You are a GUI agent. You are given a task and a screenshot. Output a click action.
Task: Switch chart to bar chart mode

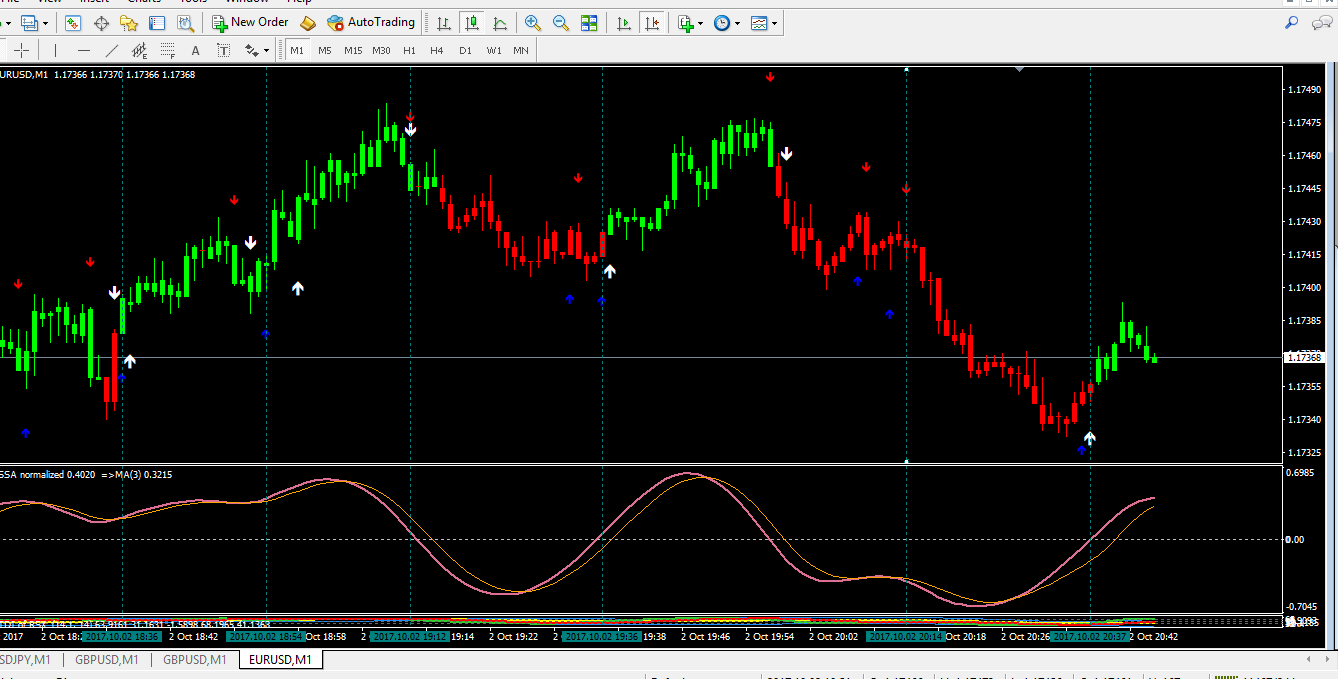point(444,22)
